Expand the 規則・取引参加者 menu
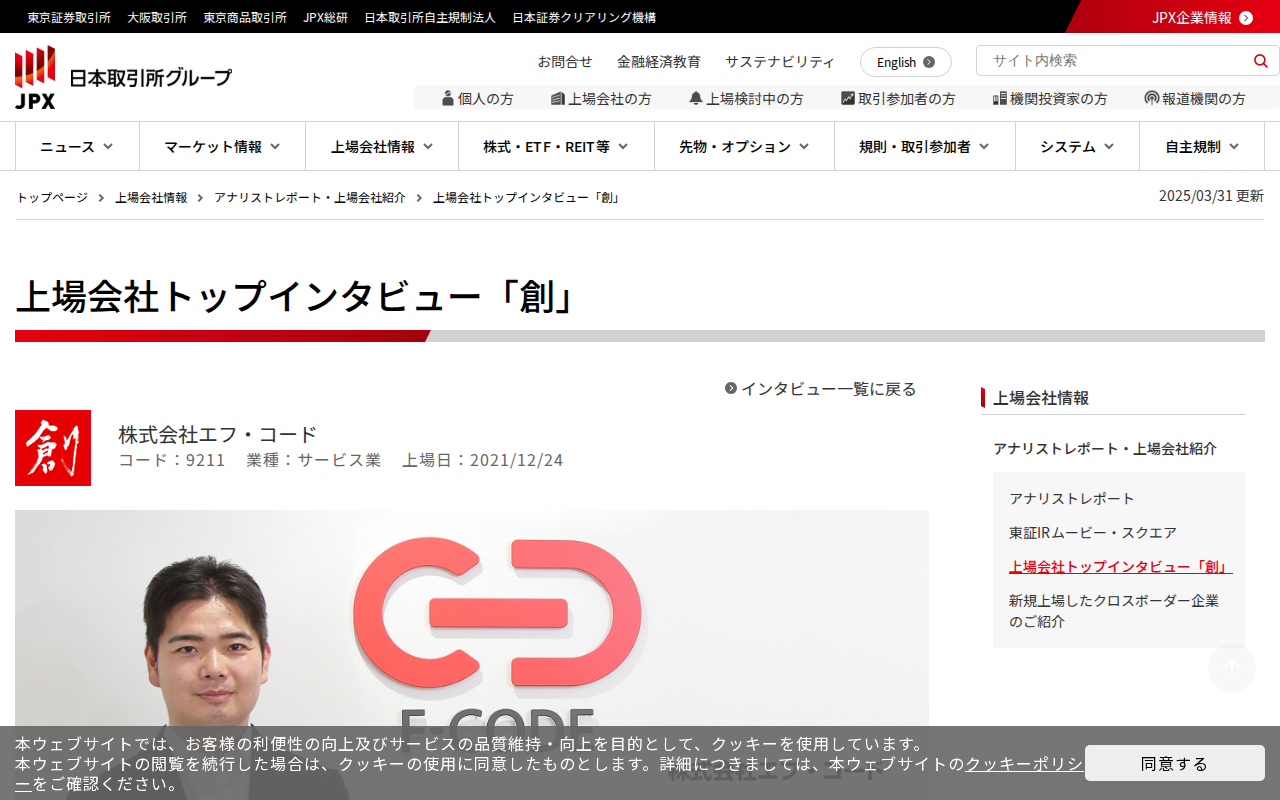 pos(925,146)
